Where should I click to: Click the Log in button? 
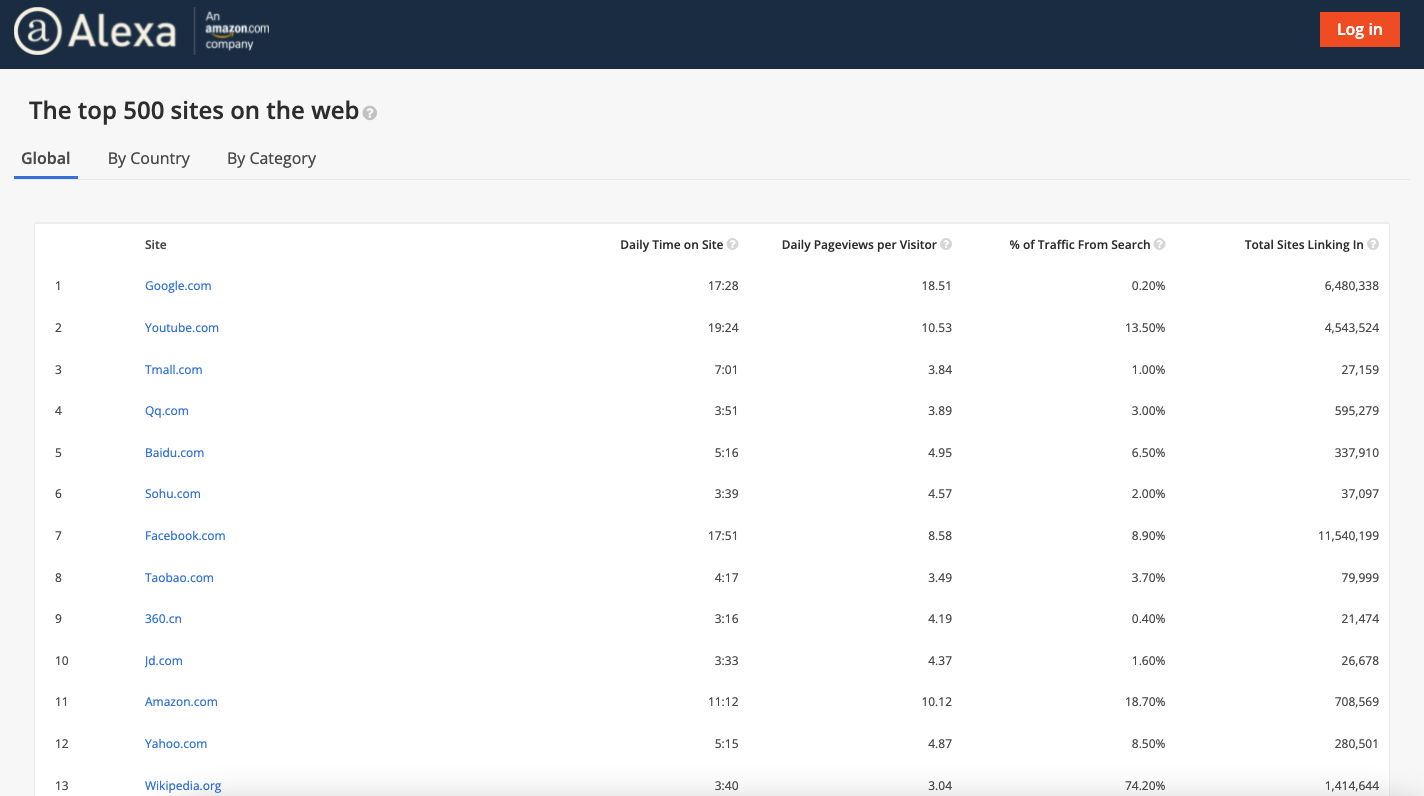coord(1359,29)
